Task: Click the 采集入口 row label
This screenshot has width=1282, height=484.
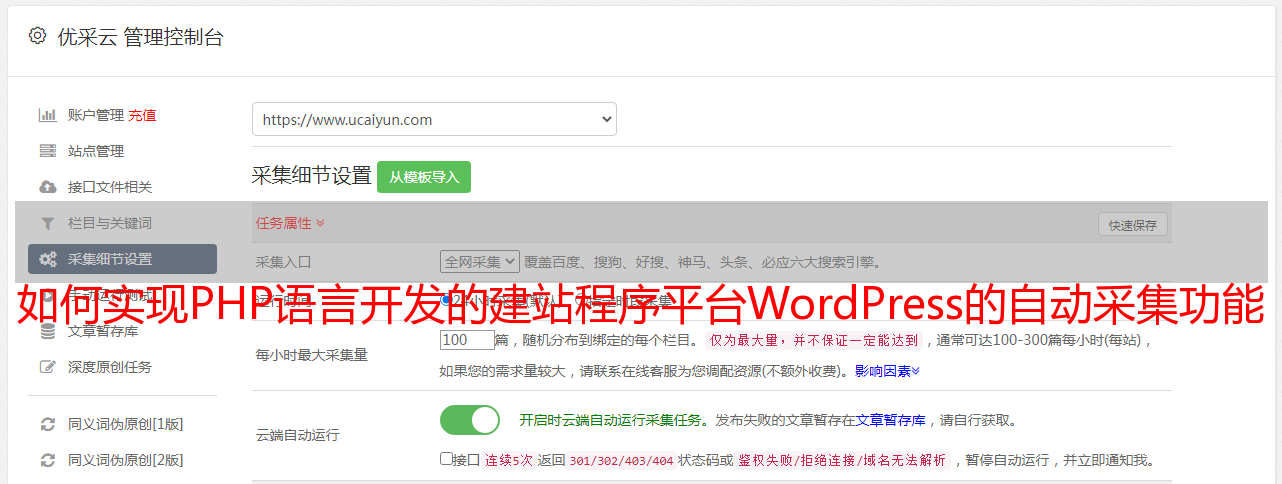Action: click(x=284, y=262)
